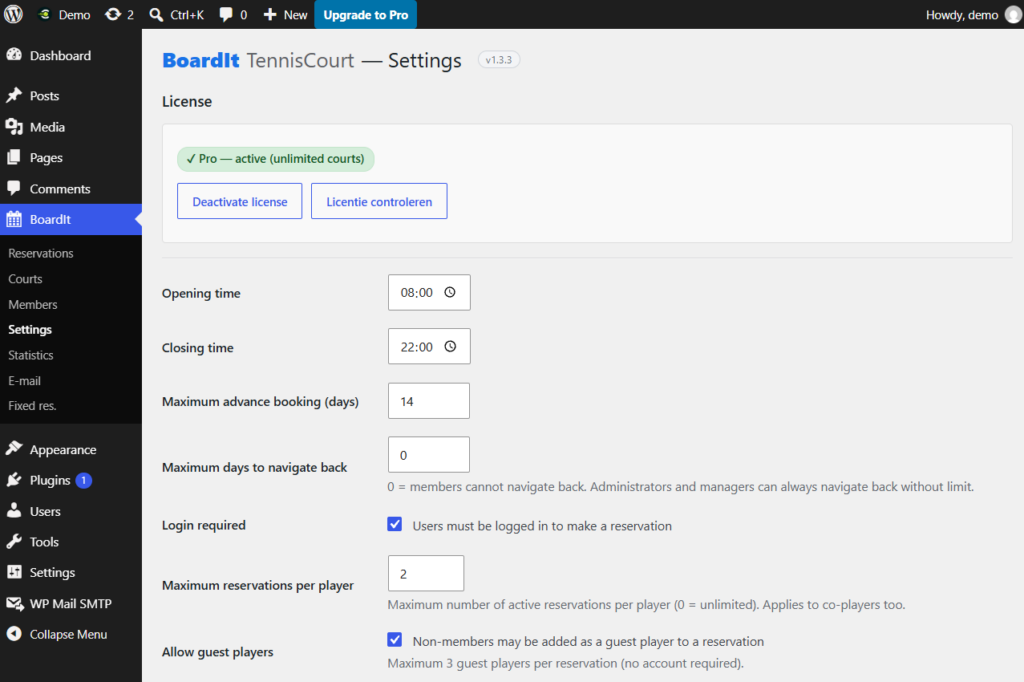Click the Maximum reservations per player field

[426, 574]
